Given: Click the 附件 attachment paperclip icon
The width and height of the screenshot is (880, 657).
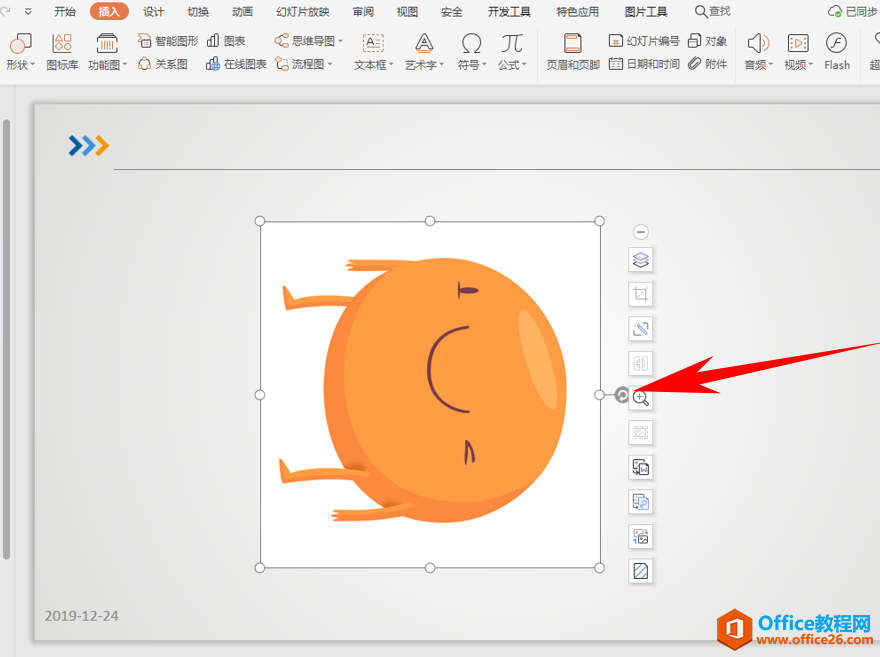Looking at the screenshot, I should pos(707,64).
